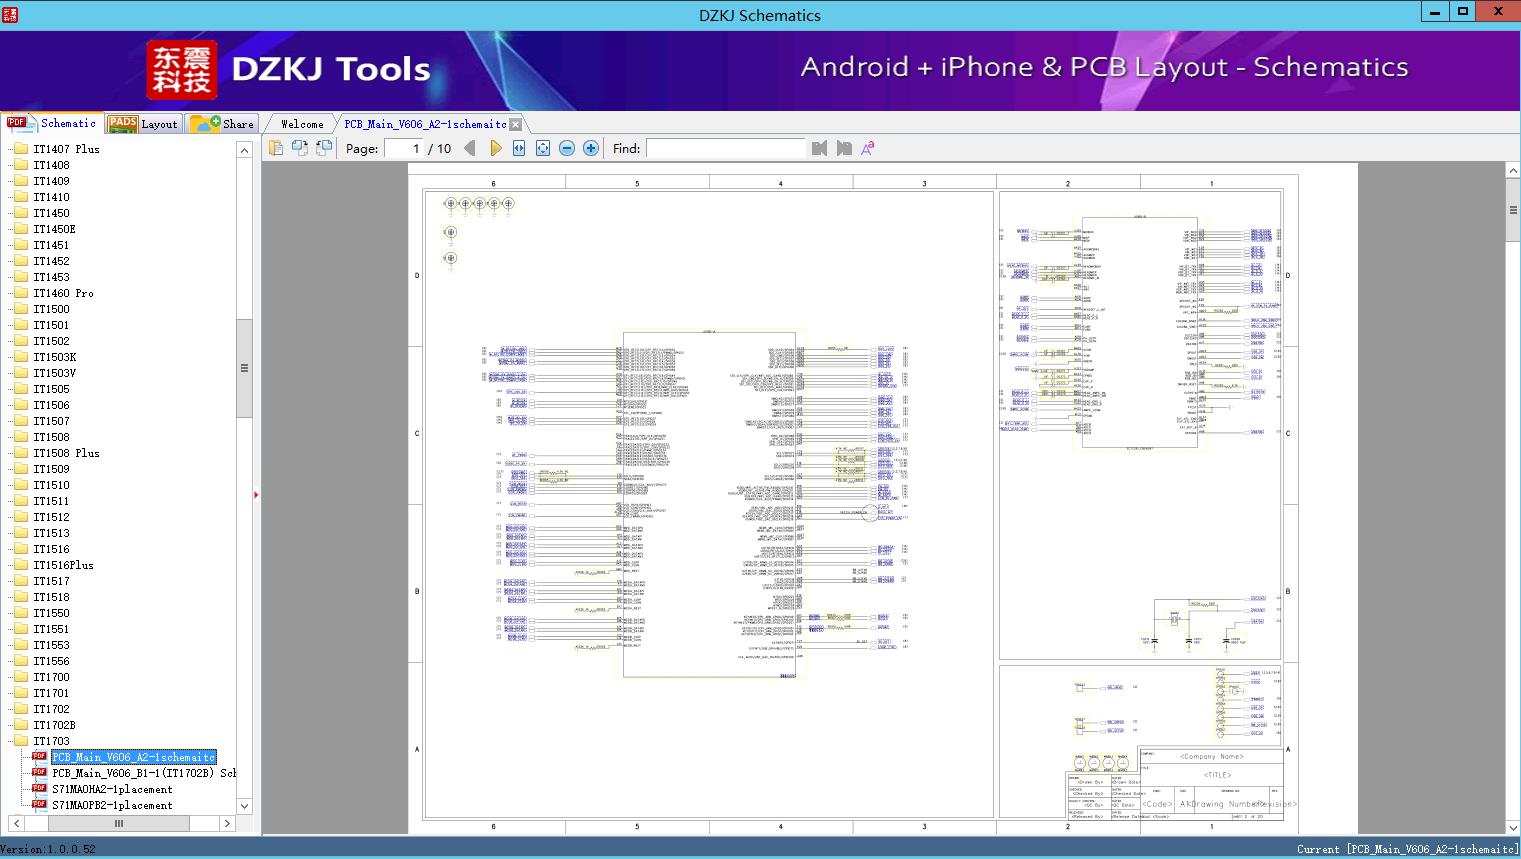
Task: Click the tree panel scroll-down arrow
Action: tap(244, 806)
